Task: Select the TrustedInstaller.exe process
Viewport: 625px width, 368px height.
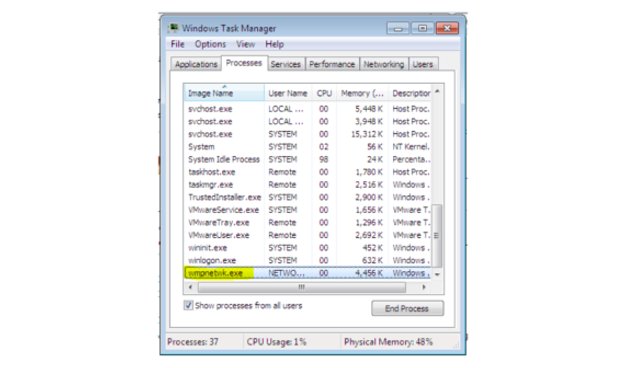Action: pos(224,197)
